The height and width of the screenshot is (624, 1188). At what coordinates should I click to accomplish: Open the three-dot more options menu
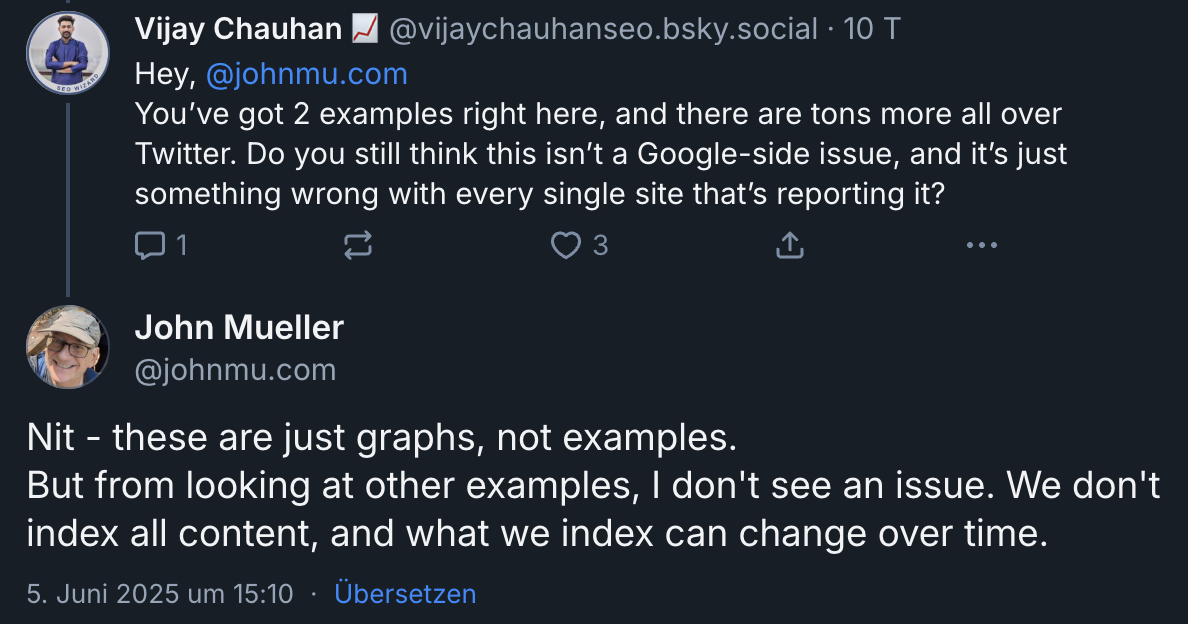[982, 245]
